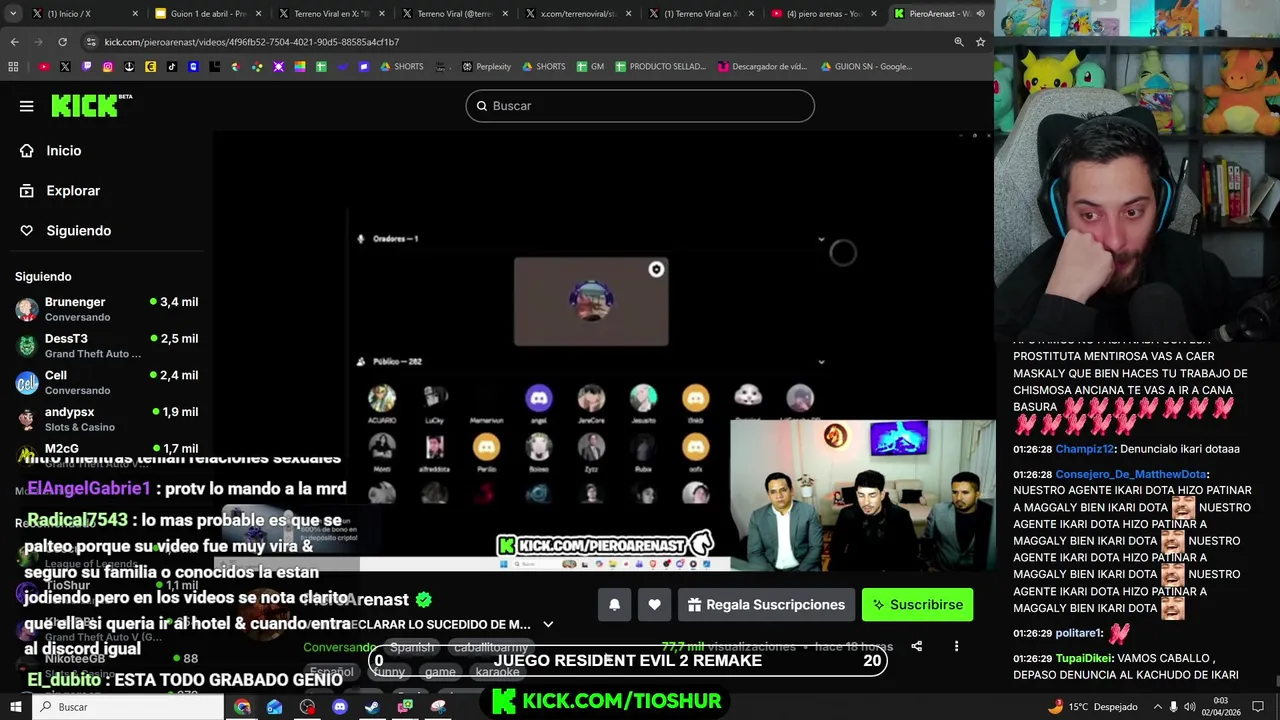
Task: Click the zoom magnifier icon in the address bar
Action: [958, 42]
